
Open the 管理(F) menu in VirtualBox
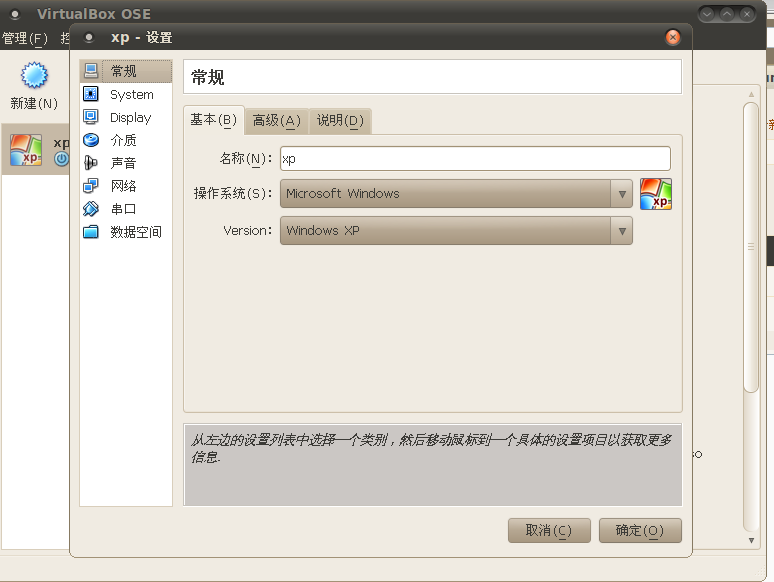pos(25,38)
